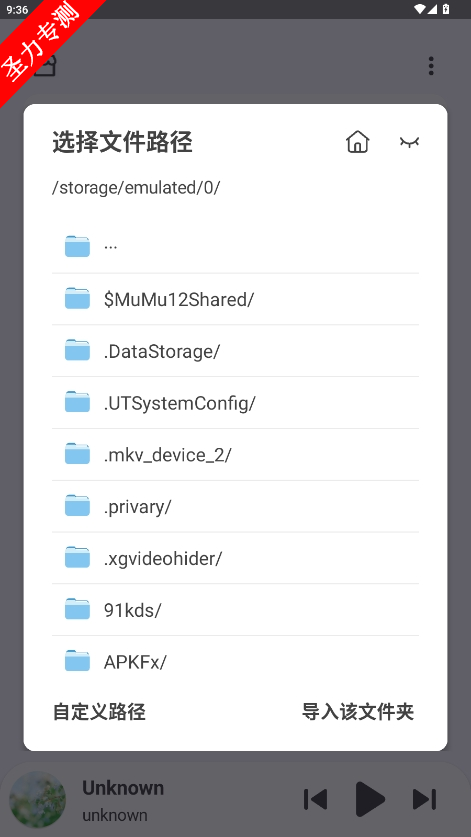Click folder icon beside .xgvideohider

click(x=77, y=557)
